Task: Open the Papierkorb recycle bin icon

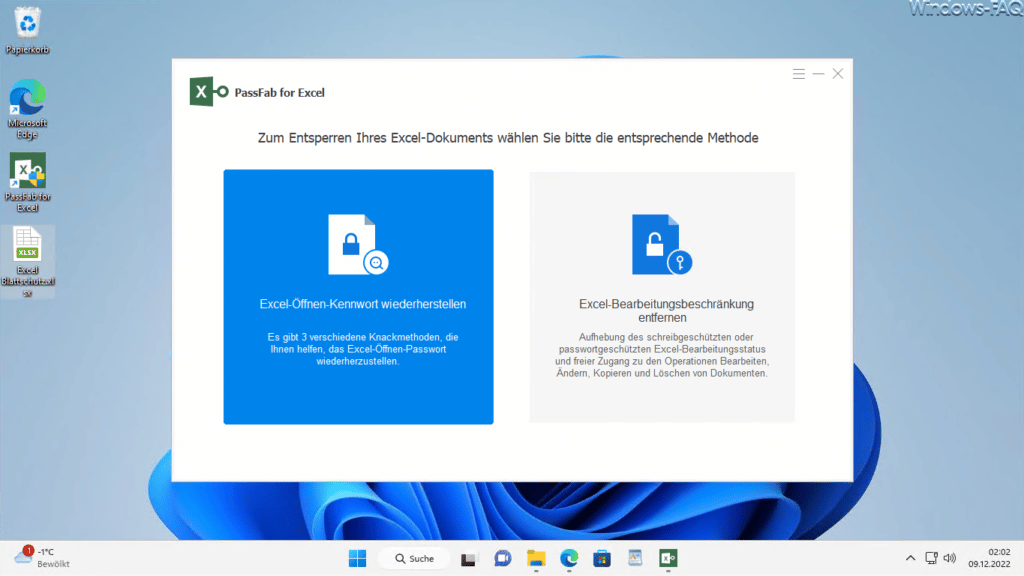Action: tap(27, 29)
